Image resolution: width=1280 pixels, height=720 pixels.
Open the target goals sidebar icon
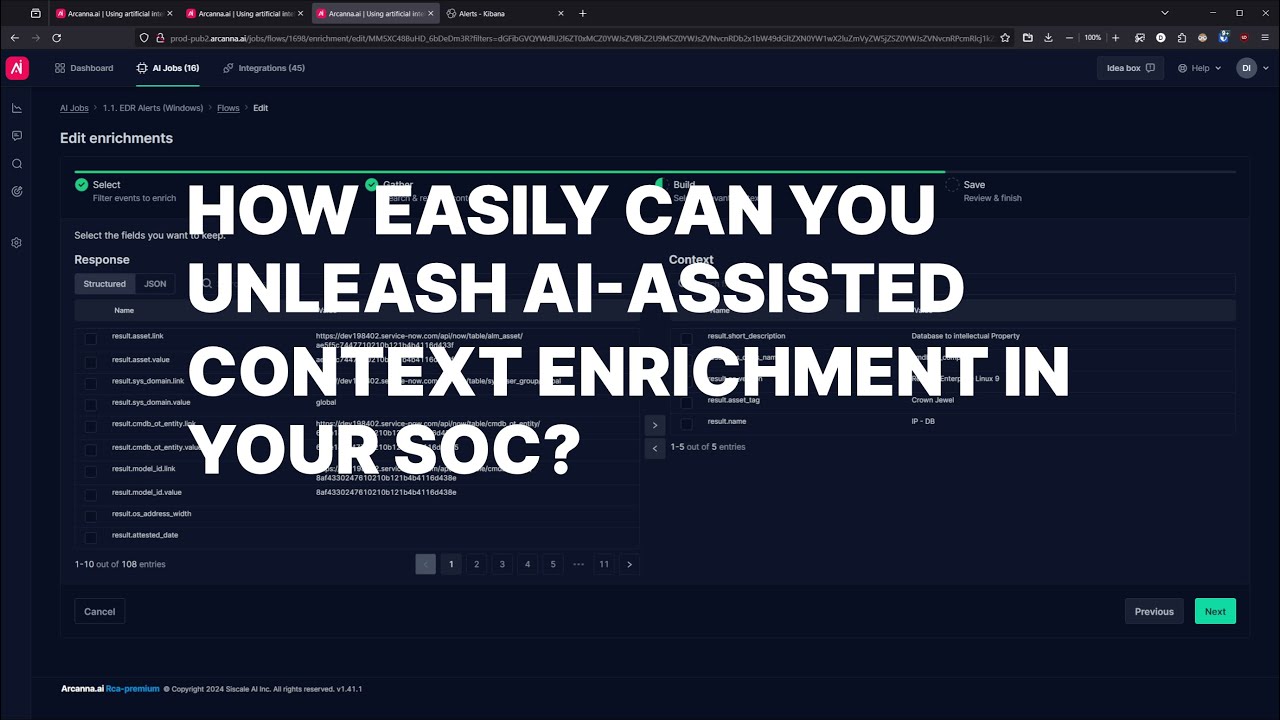coord(17,191)
